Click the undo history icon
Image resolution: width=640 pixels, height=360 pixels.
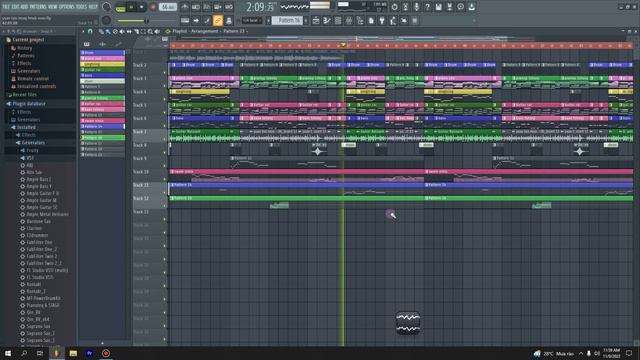point(394,7)
